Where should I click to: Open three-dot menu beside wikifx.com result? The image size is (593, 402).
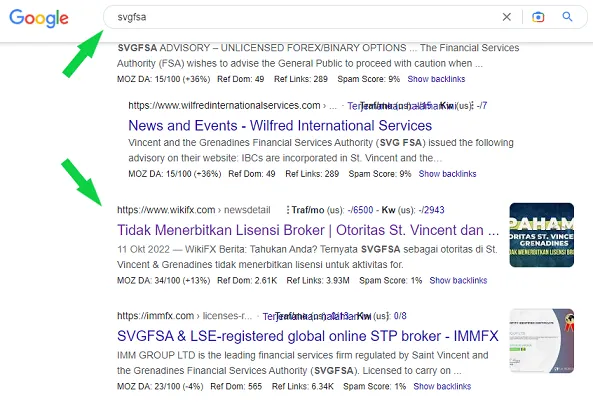pyautogui.click(x=288, y=210)
